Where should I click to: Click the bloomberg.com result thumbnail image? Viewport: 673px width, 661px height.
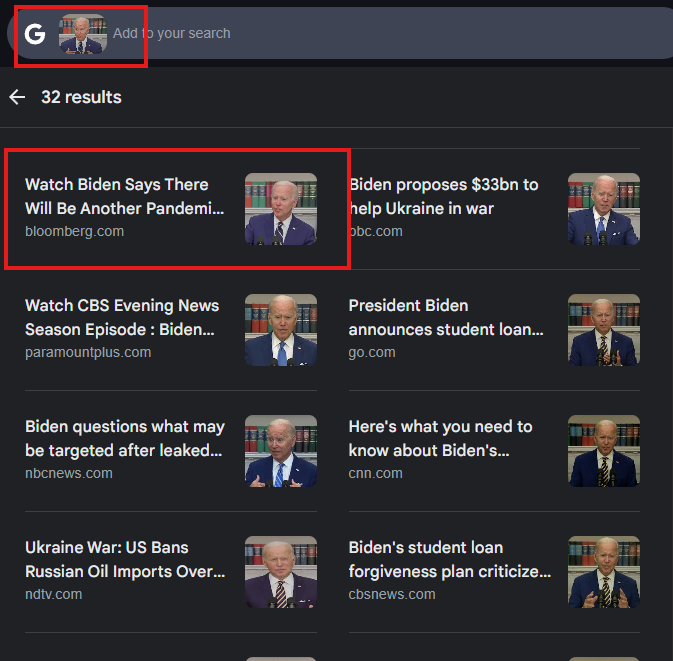[281, 209]
